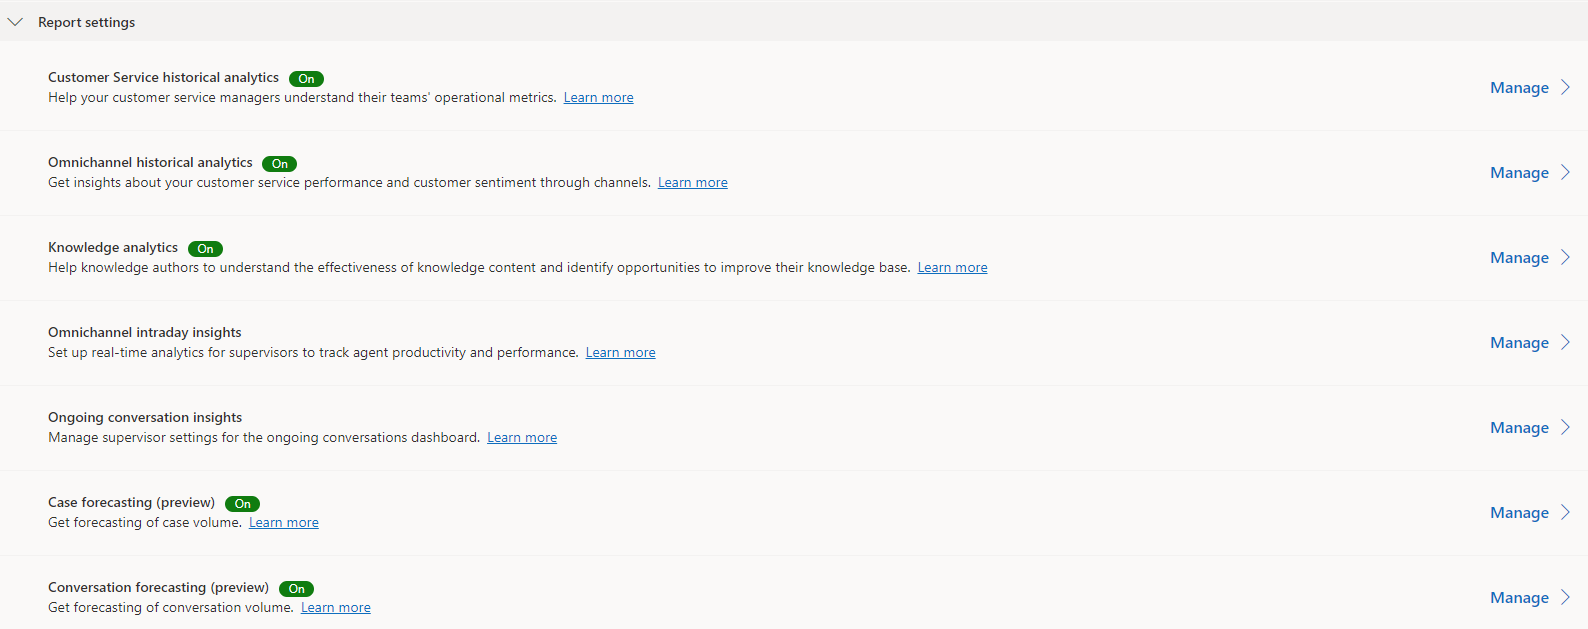The width and height of the screenshot is (1588, 629).
Task: Follow Learn more link for Conversation forecasting
Action: 336,608
